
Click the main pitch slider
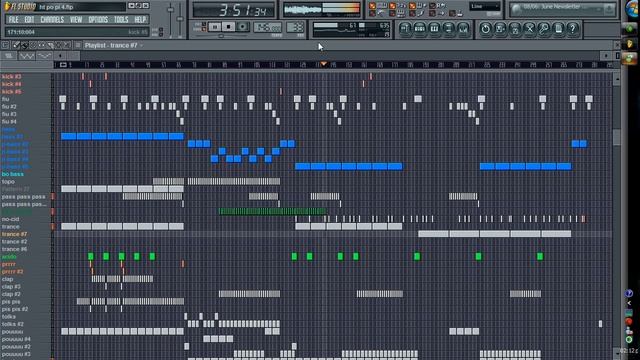tap(180, 20)
